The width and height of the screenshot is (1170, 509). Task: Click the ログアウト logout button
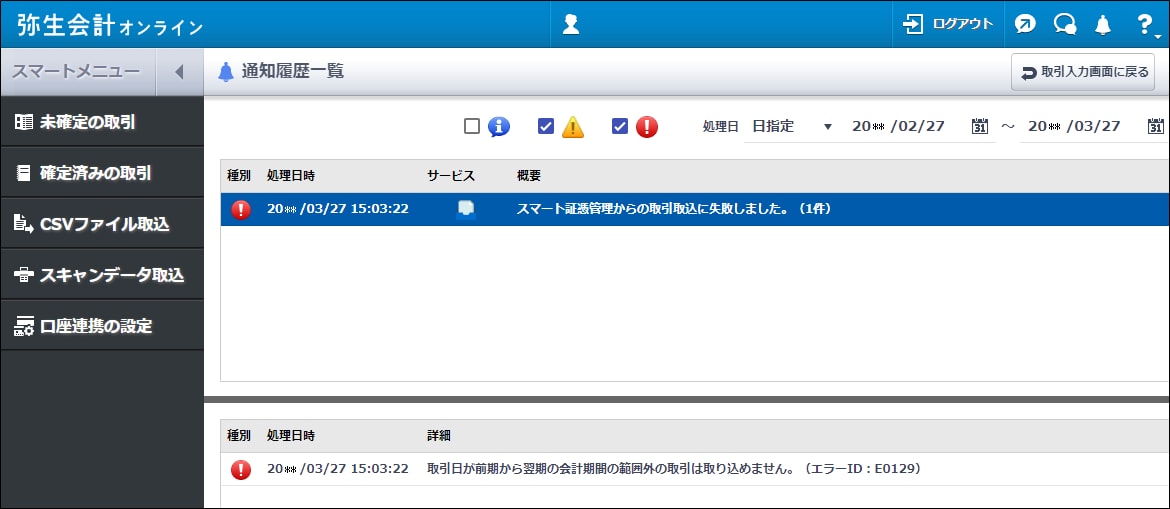[x=948, y=24]
